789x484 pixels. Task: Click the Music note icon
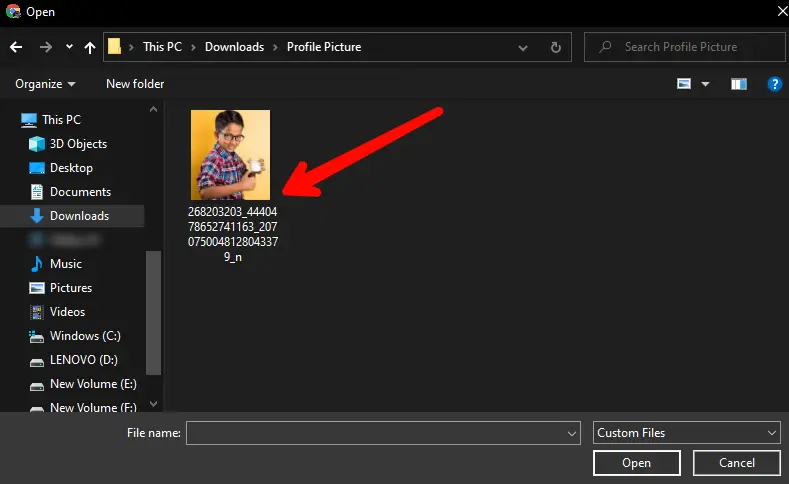point(37,264)
